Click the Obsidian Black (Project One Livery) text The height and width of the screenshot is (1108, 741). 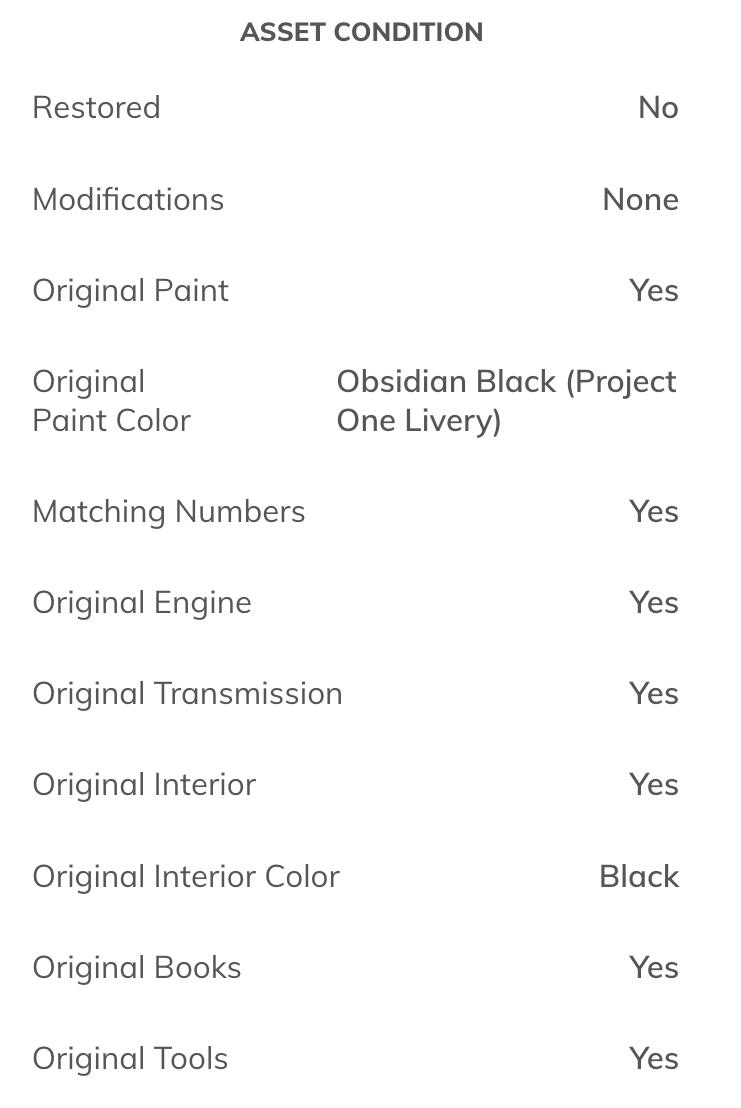(506, 401)
